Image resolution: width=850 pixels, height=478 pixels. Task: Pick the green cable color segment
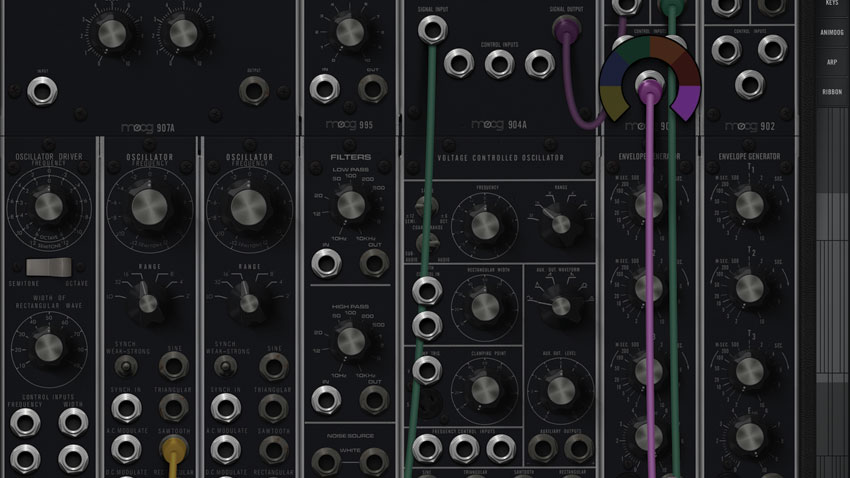[x=633, y=48]
